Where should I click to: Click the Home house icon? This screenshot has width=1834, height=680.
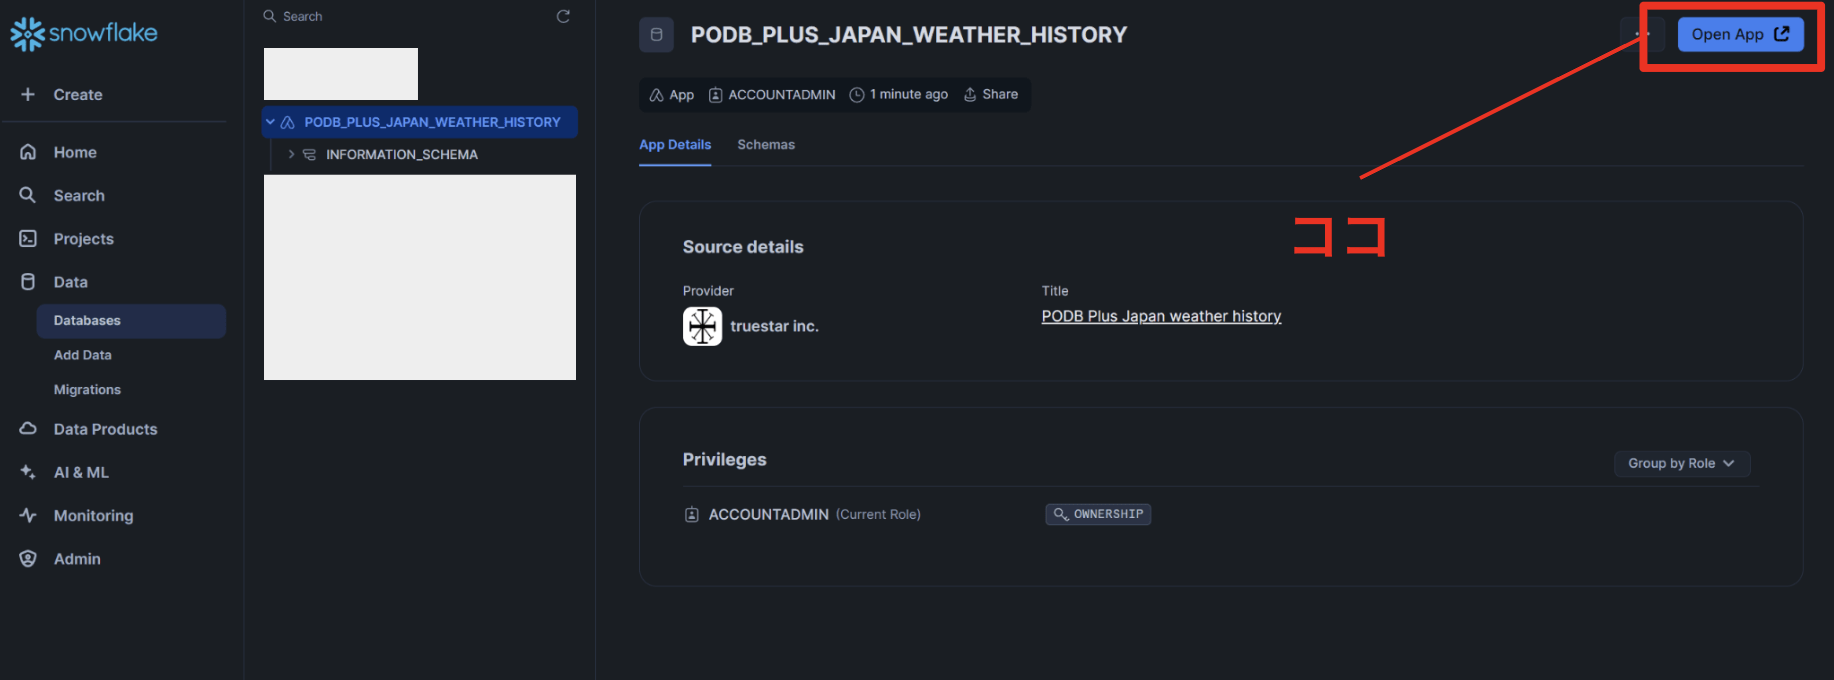[x=28, y=152]
